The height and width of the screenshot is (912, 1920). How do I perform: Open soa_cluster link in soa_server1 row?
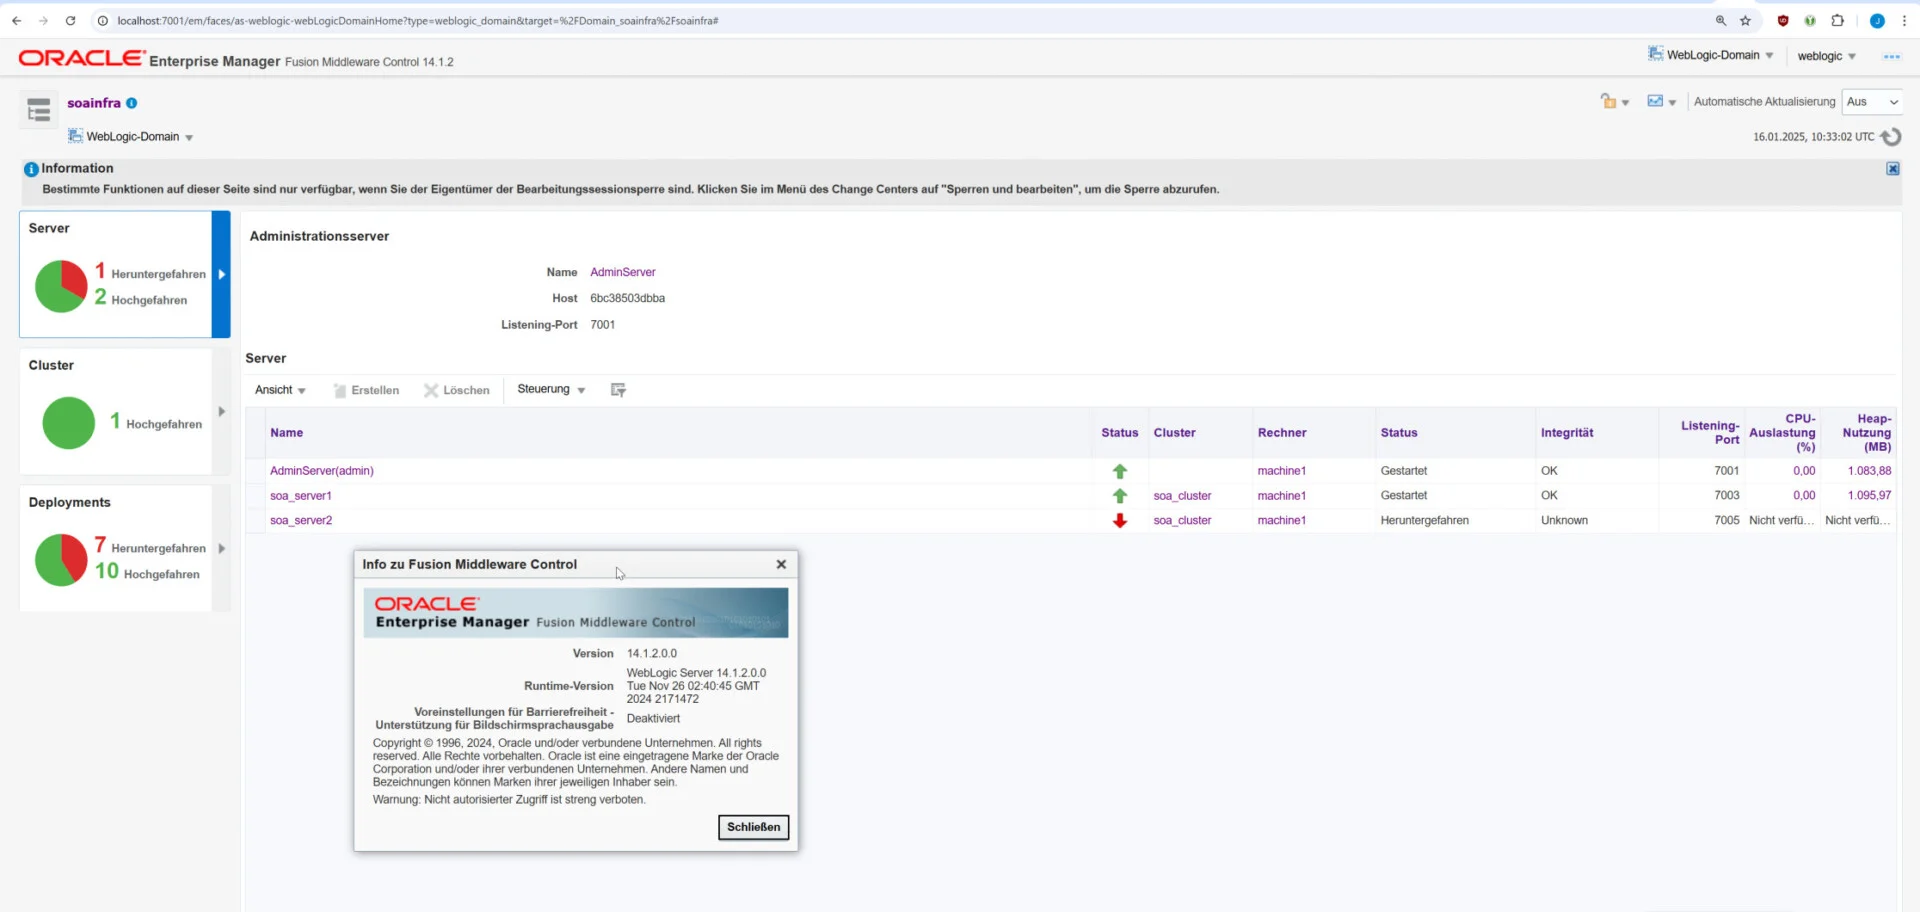[1182, 496]
